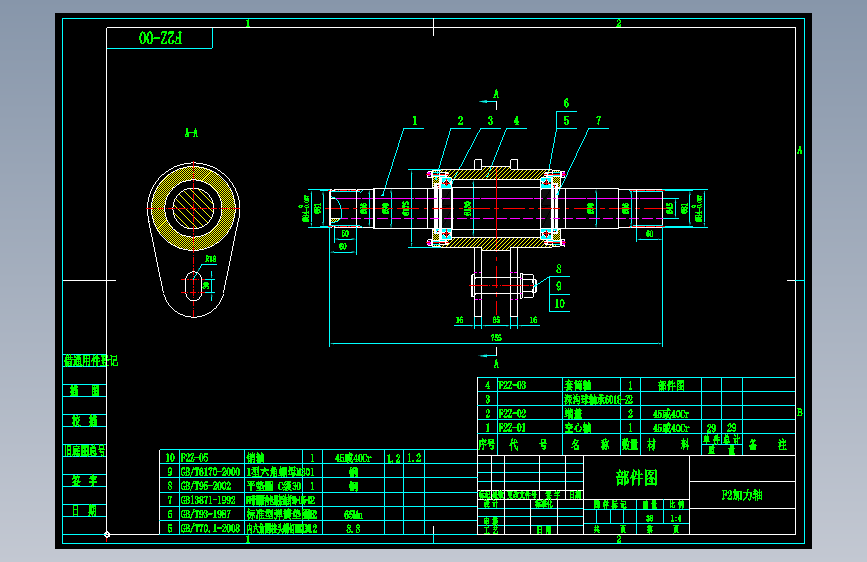Select the 旧底图总号 side label

(85, 451)
